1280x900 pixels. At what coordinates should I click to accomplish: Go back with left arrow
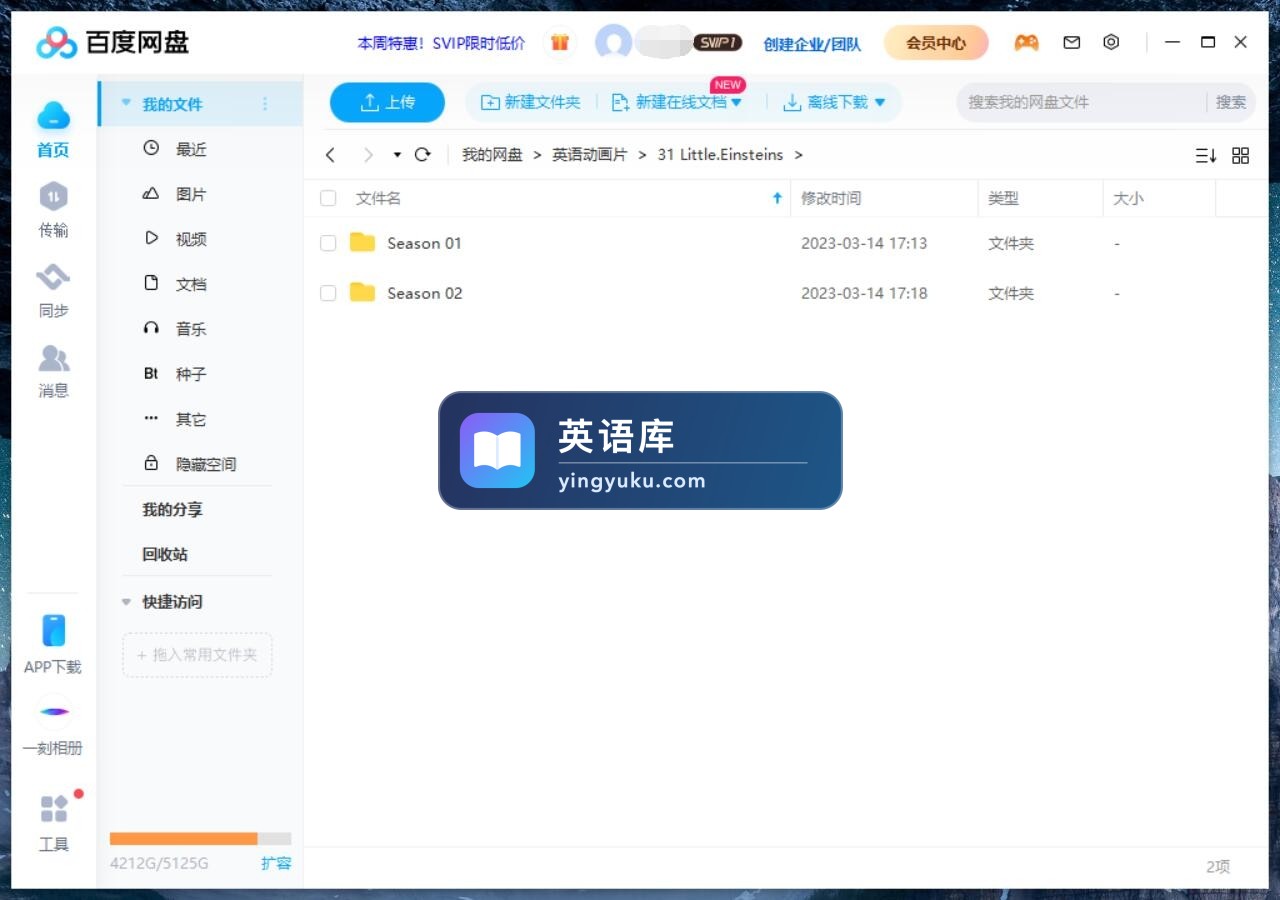click(330, 155)
